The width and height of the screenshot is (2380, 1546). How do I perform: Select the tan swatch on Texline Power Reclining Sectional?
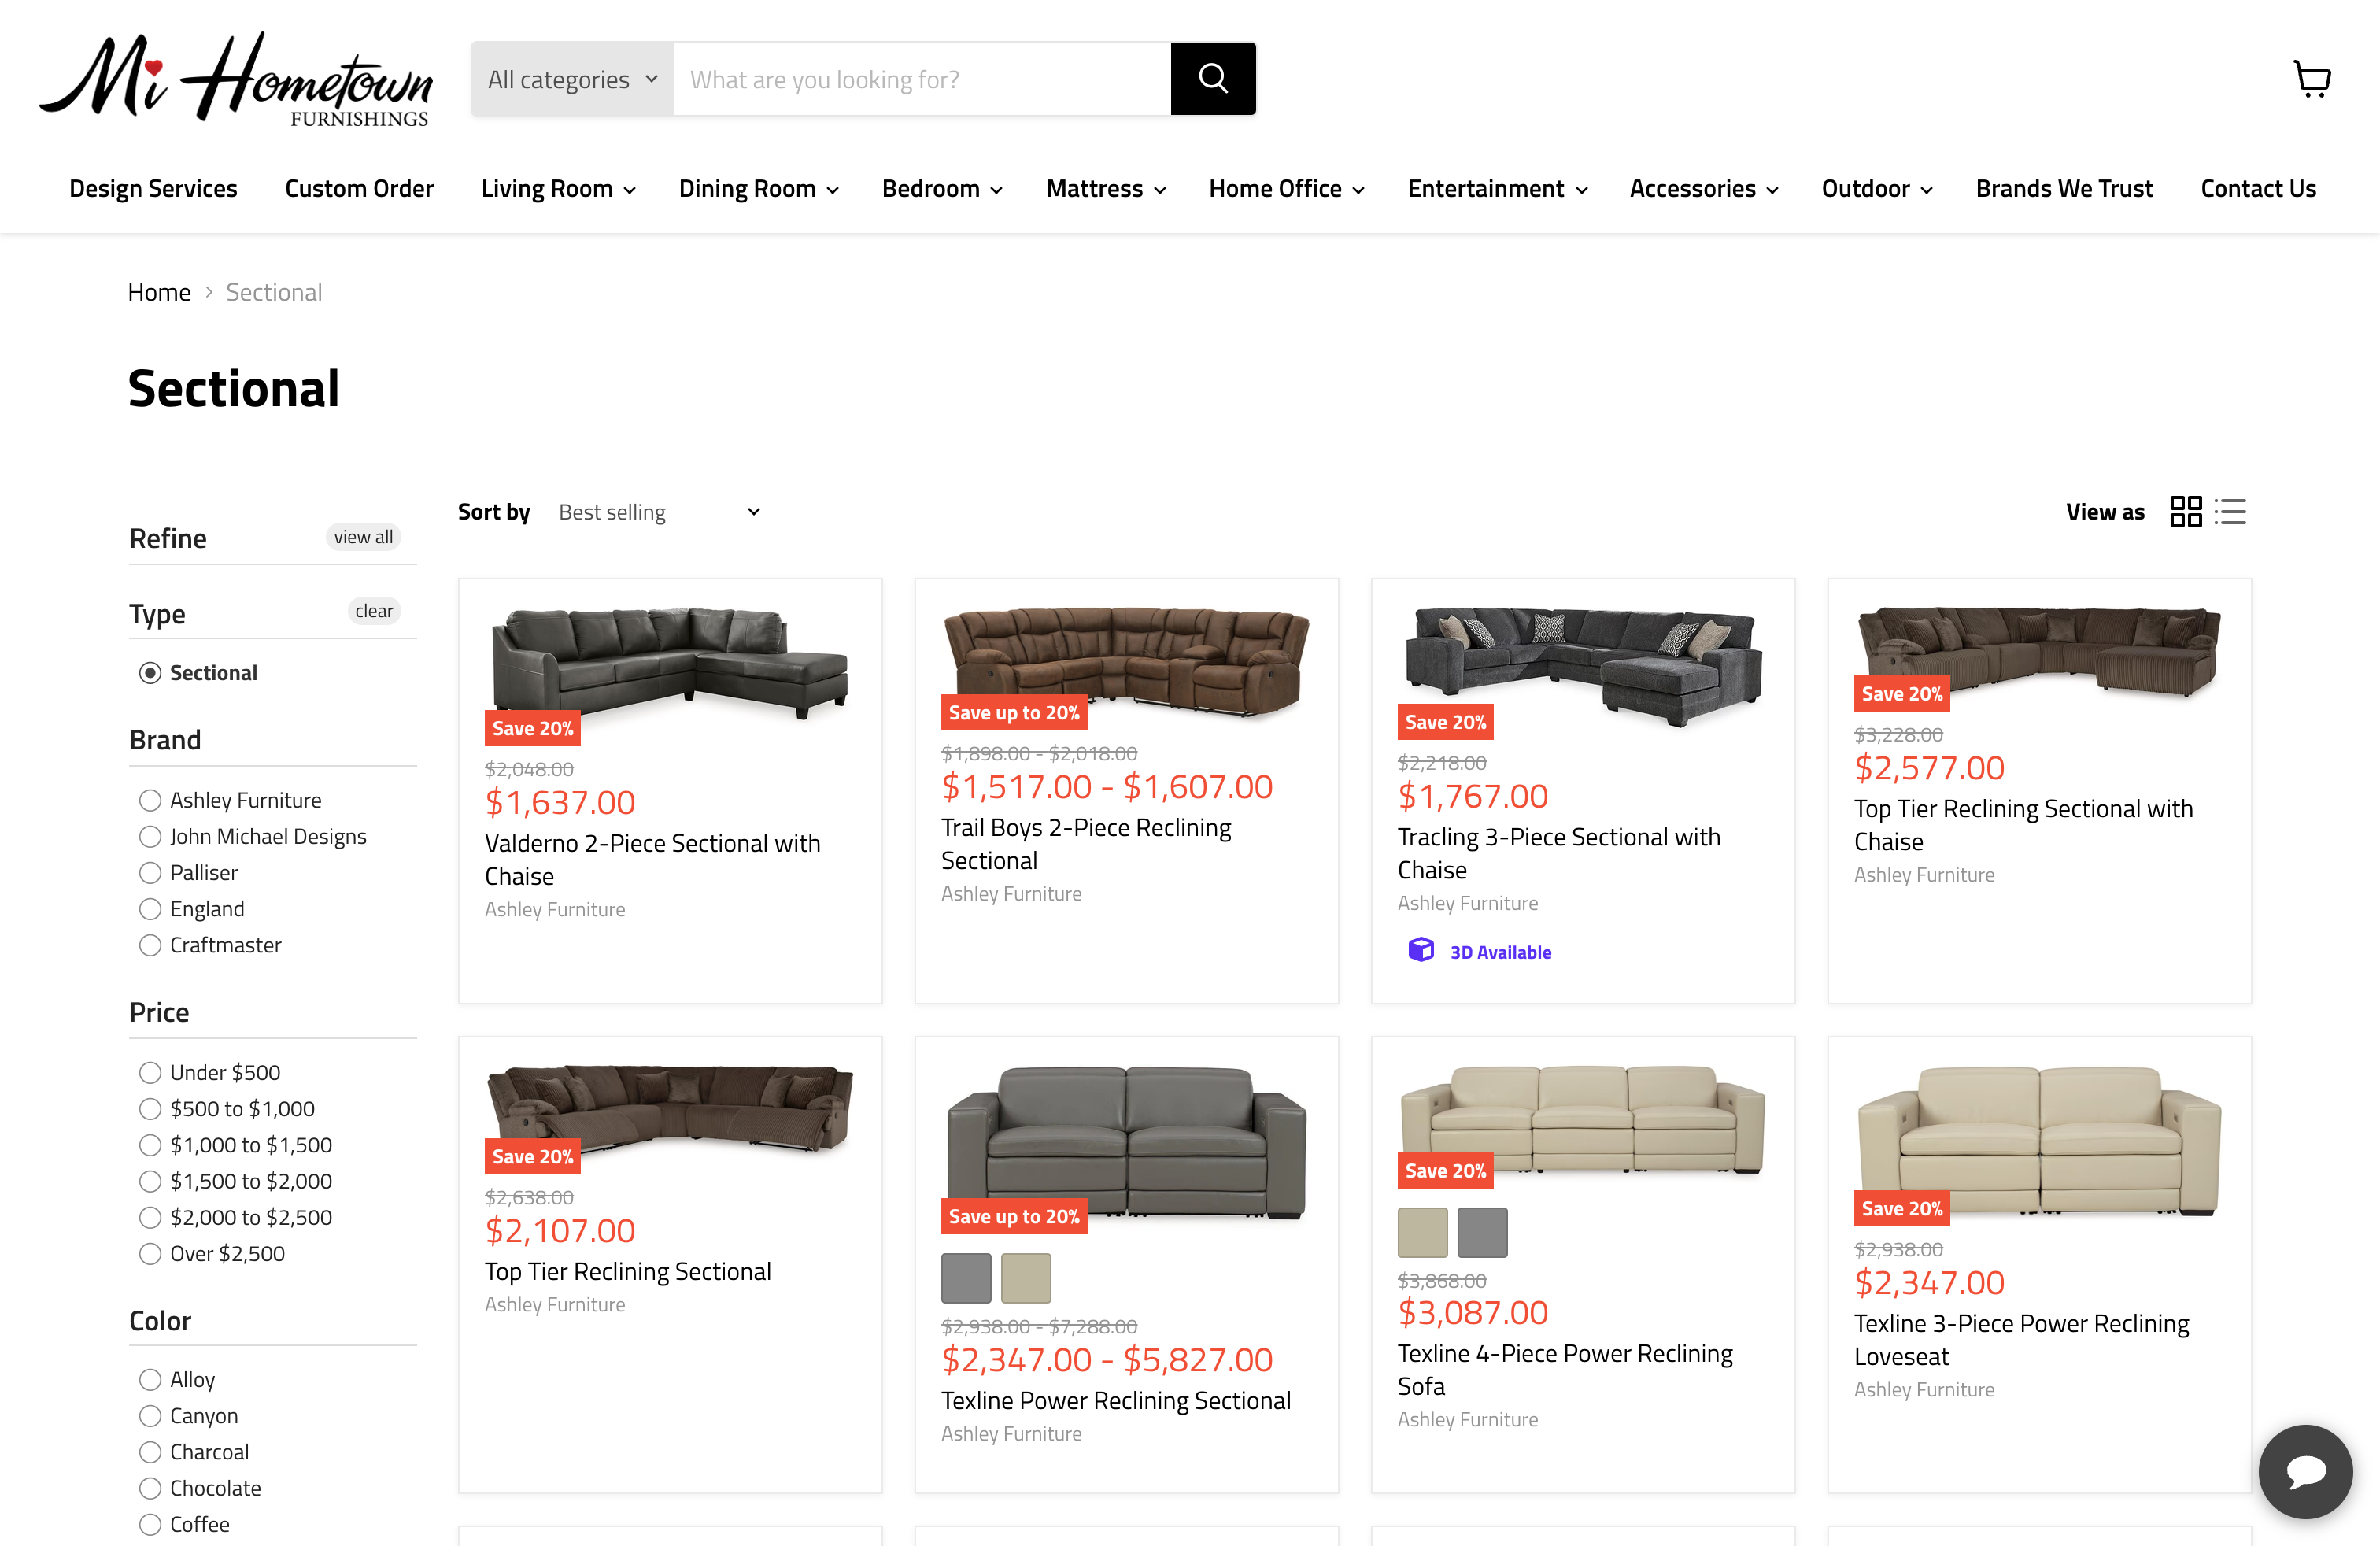[1026, 1277]
